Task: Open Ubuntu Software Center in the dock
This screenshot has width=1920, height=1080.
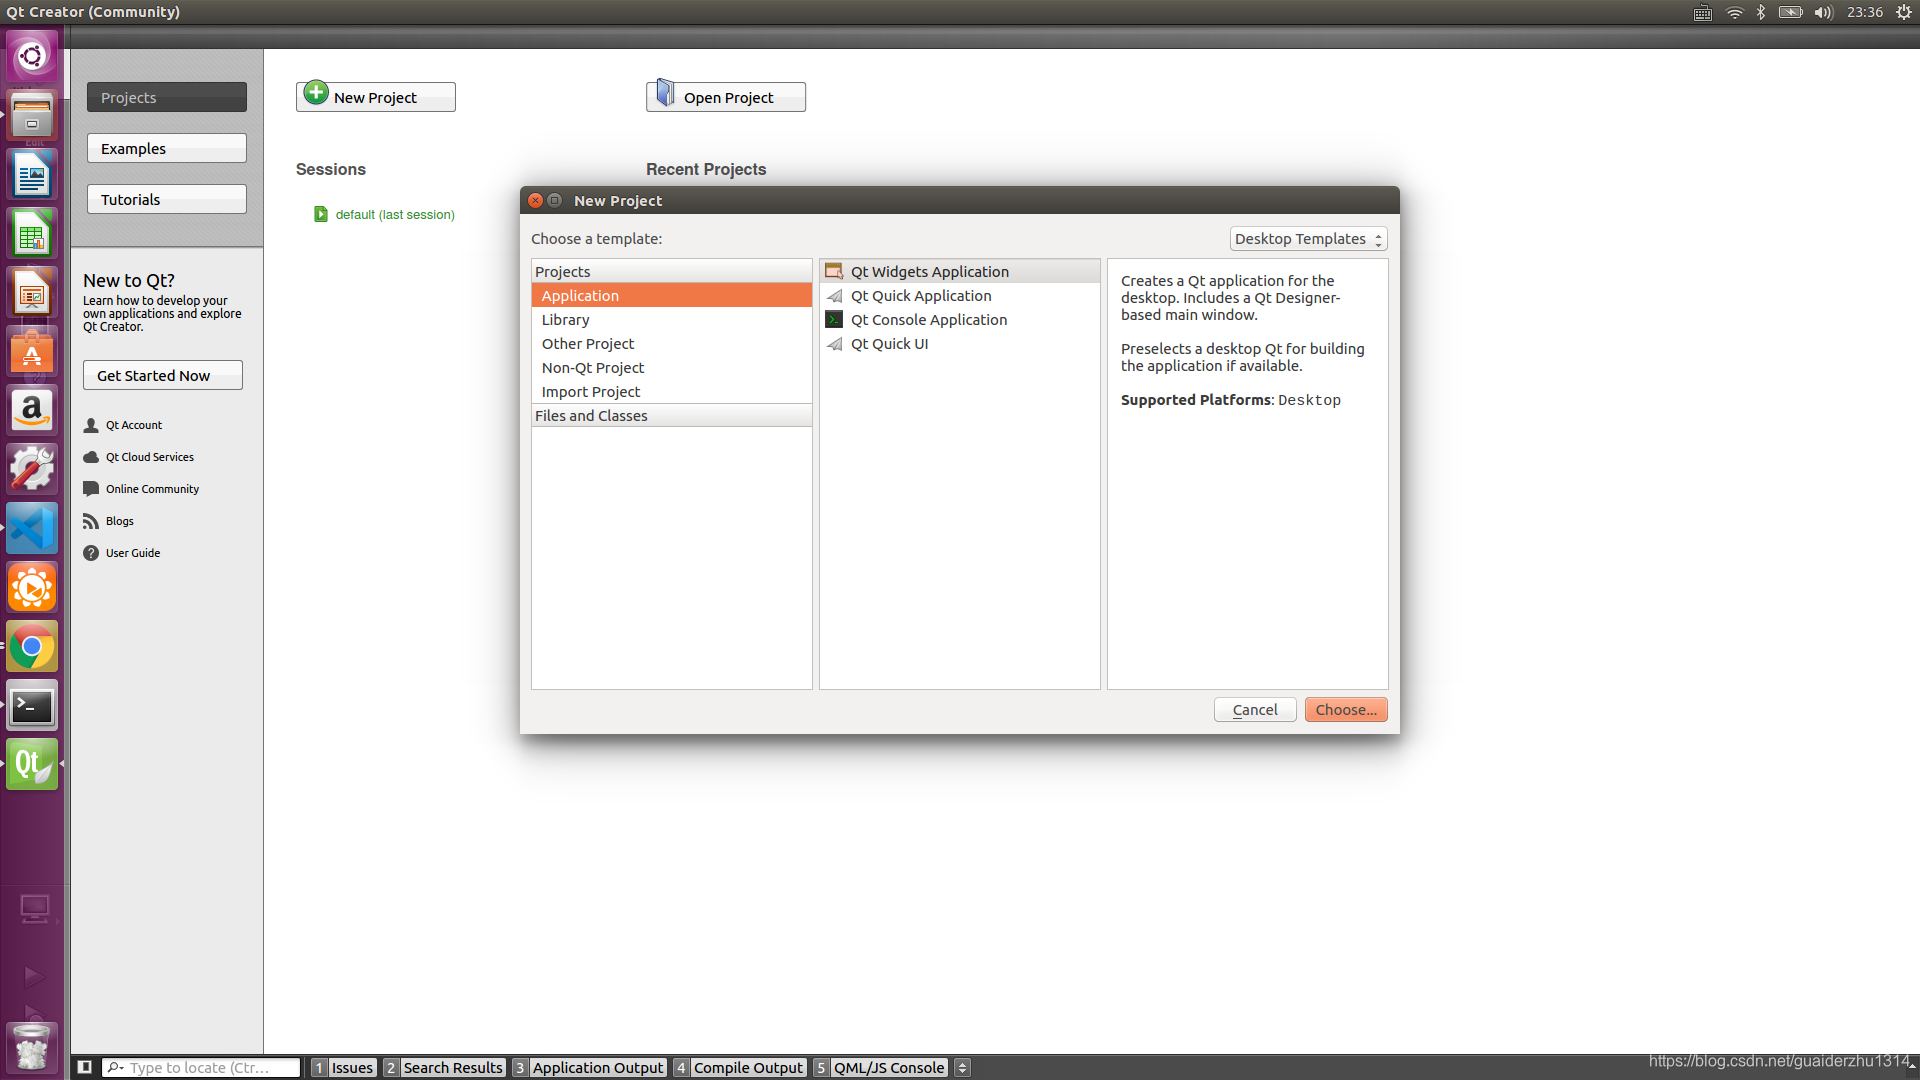Action: 32,352
